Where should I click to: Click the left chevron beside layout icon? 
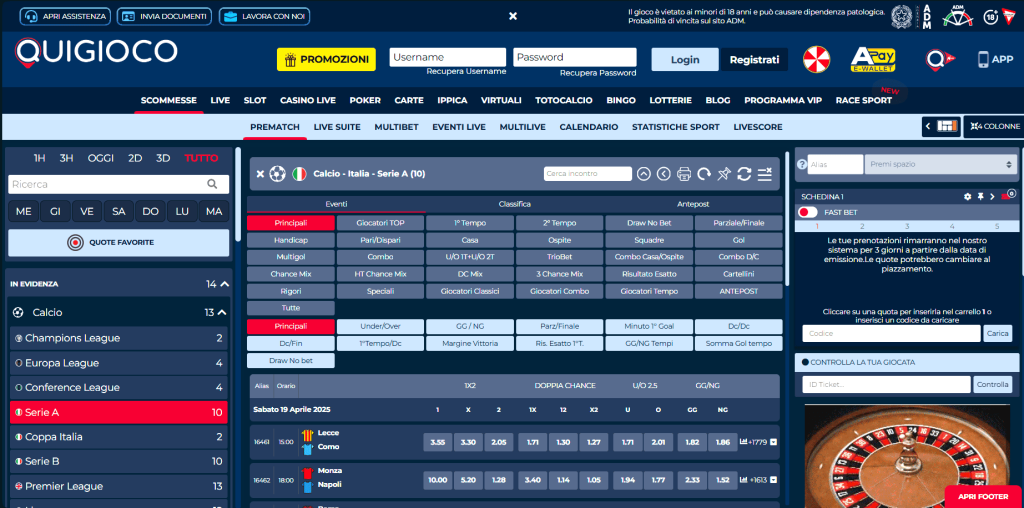tap(928, 126)
